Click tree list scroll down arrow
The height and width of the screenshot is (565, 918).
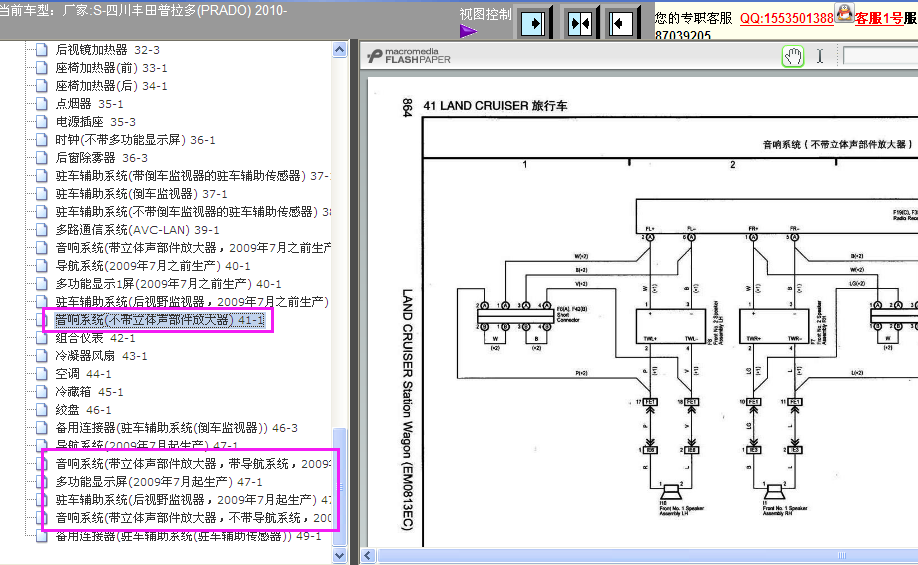(x=340, y=555)
